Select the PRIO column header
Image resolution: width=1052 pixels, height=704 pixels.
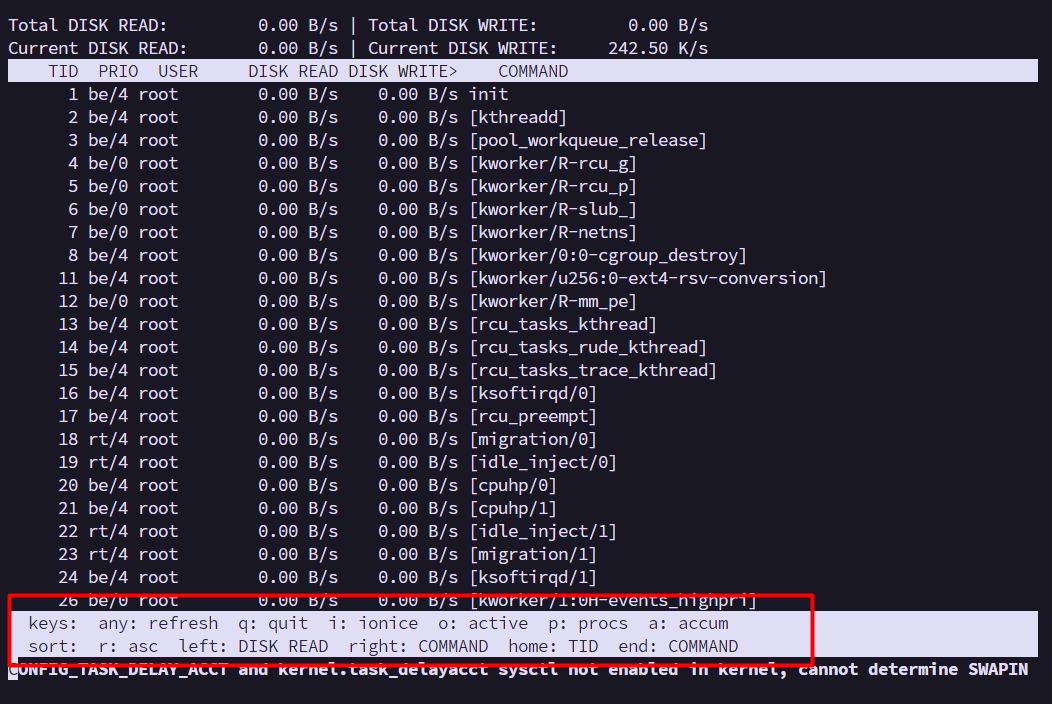[x=118, y=71]
